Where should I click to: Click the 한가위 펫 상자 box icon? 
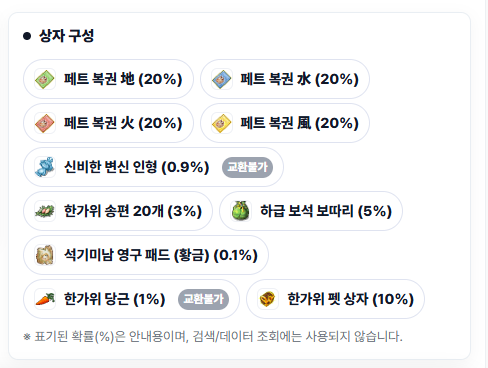(x=268, y=299)
